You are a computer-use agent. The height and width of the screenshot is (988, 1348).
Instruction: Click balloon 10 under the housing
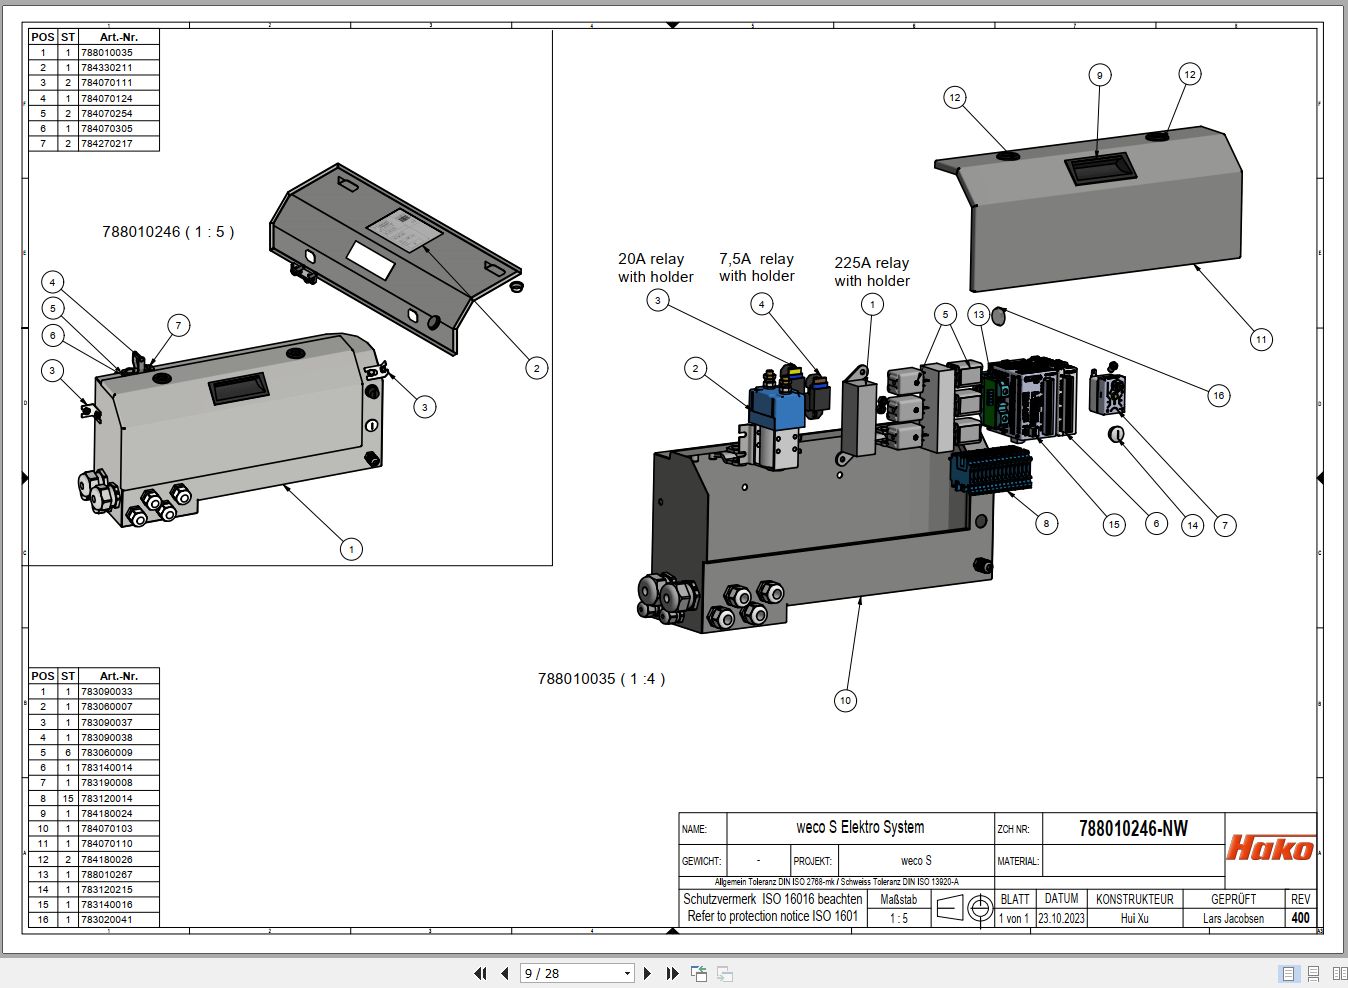tap(845, 700)
